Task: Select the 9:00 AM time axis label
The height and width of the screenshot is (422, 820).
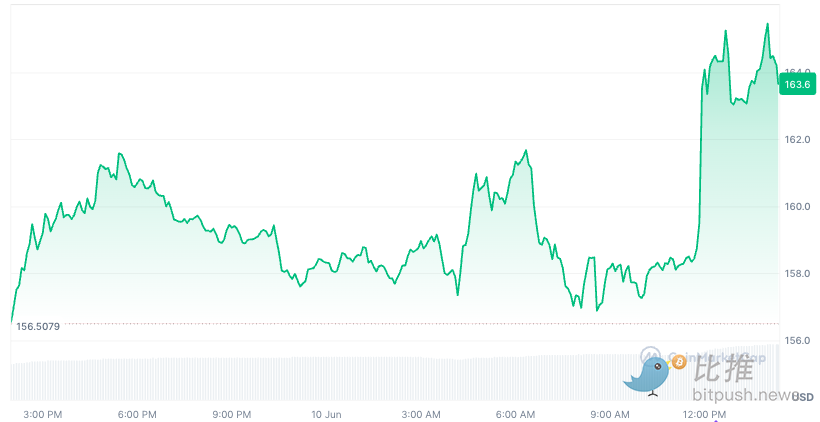Action: pyautogui.click(x=609, y=414)
